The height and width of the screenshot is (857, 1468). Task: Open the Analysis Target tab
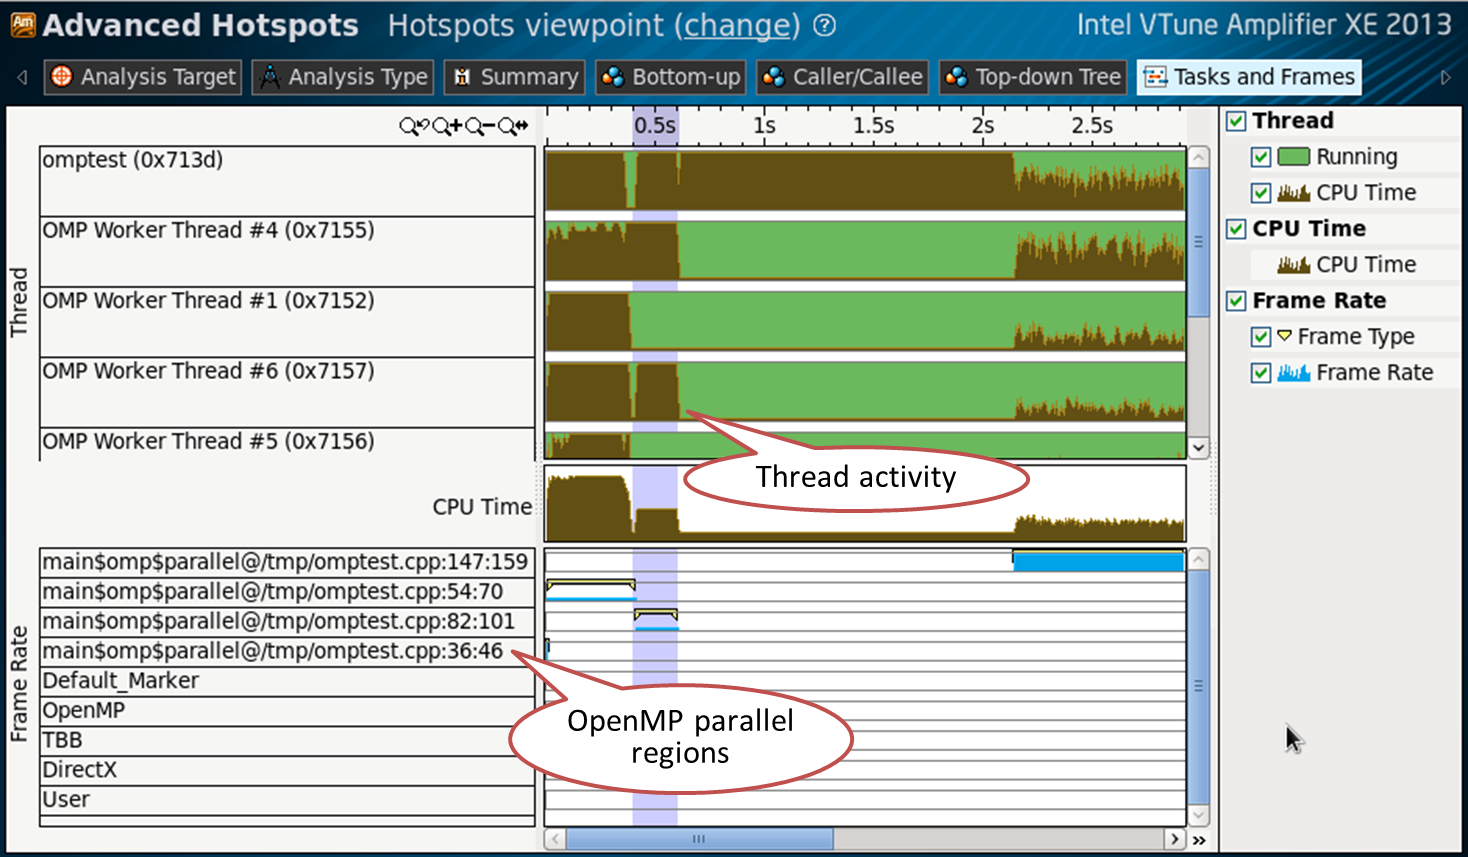point(143,77)
